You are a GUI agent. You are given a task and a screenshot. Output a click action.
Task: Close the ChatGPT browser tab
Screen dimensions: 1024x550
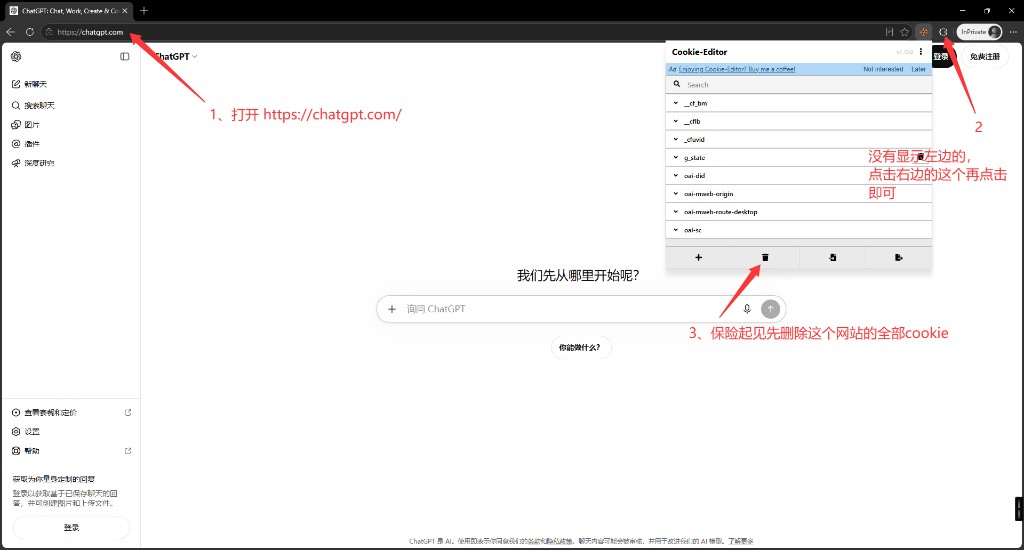click(x=125, y=10)
